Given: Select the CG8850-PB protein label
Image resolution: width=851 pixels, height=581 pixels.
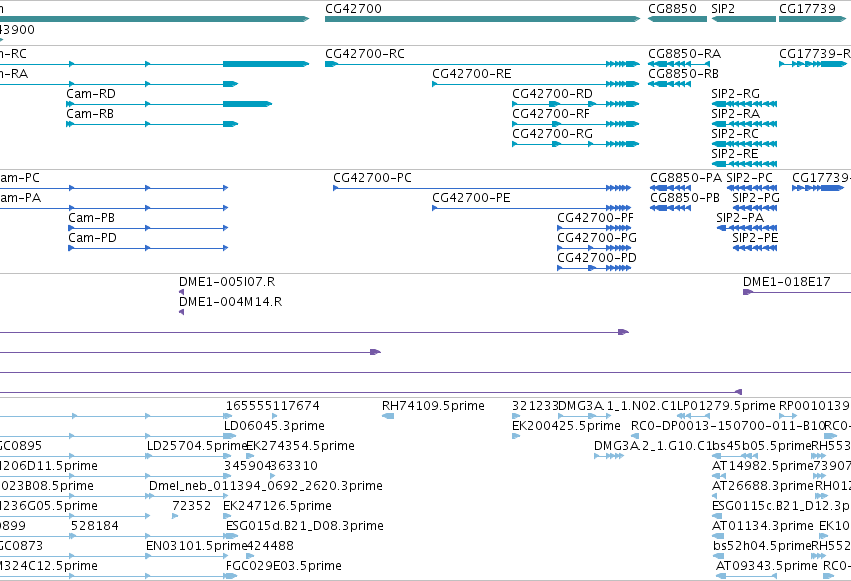Looking at the screenshot, I should pos(685,198).
